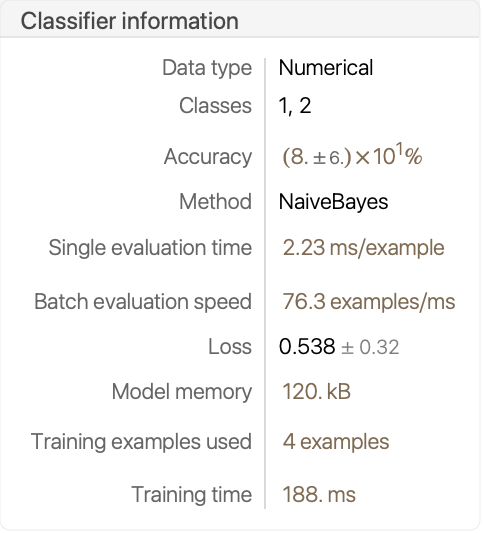The width and height of the screenshot is (483, 533).
Task: Click the Numerical data type value
Action: (326, 67)
